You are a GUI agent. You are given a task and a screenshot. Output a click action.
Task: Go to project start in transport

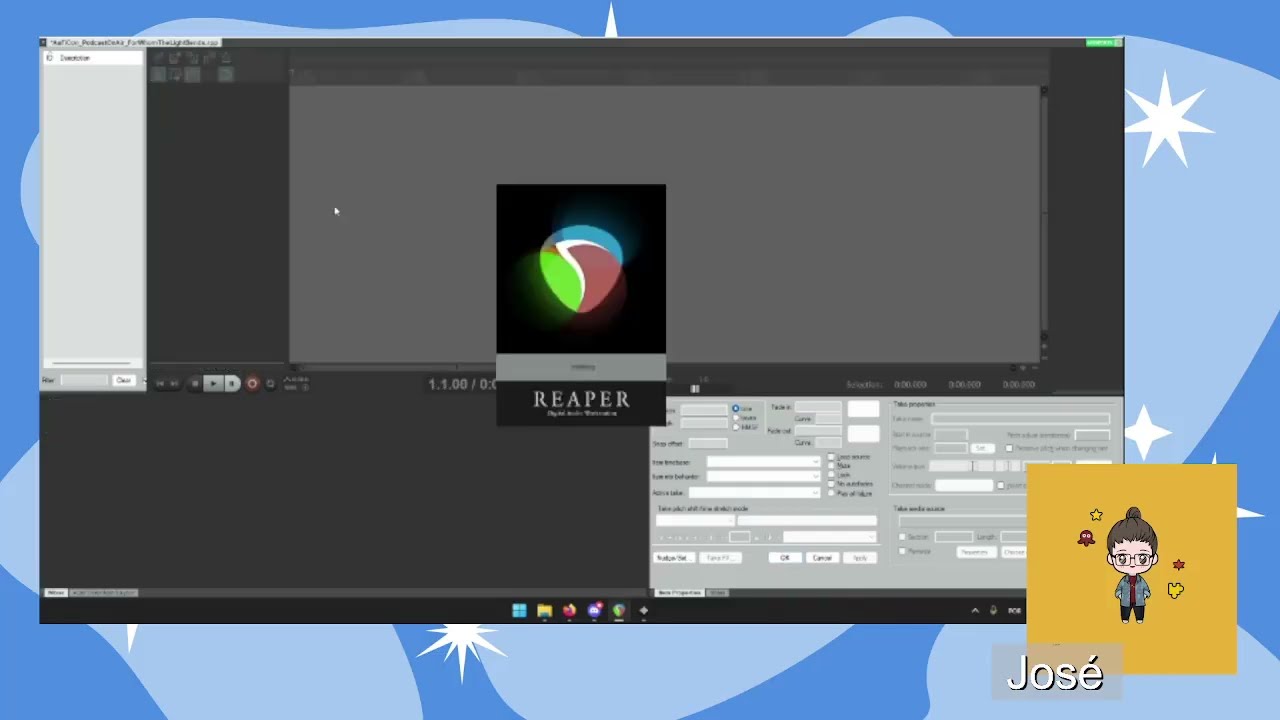point(159,383)
